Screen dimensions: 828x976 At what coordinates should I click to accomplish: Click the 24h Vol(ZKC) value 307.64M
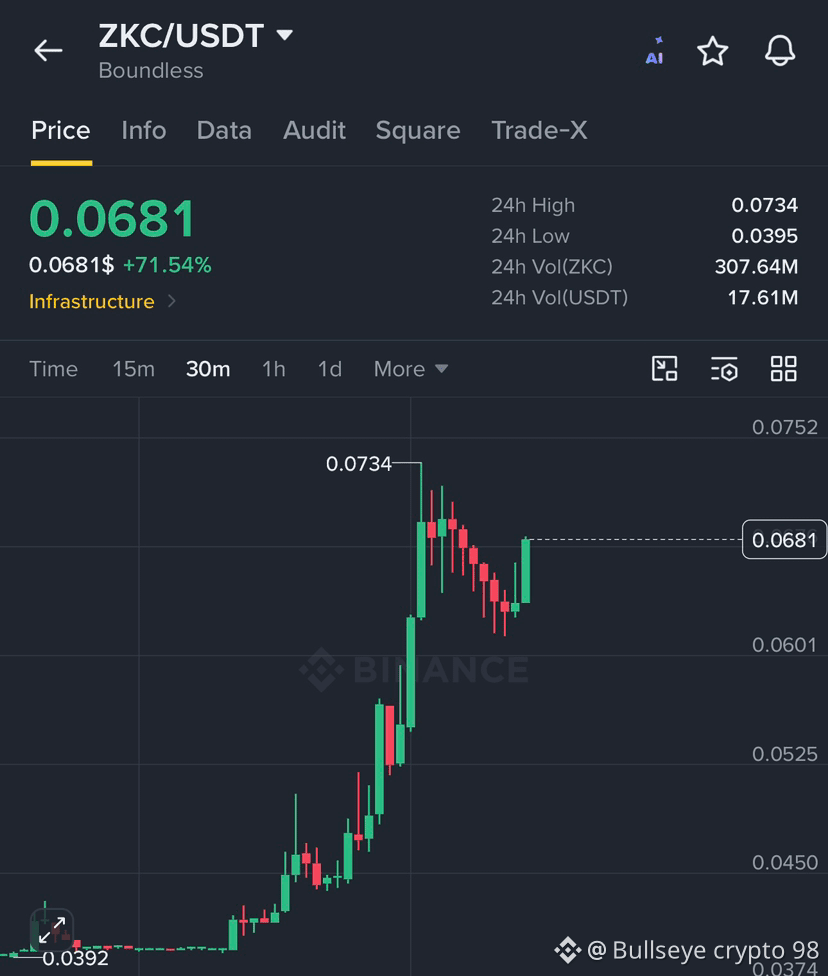pyautogui.click(x=756, y=266)
